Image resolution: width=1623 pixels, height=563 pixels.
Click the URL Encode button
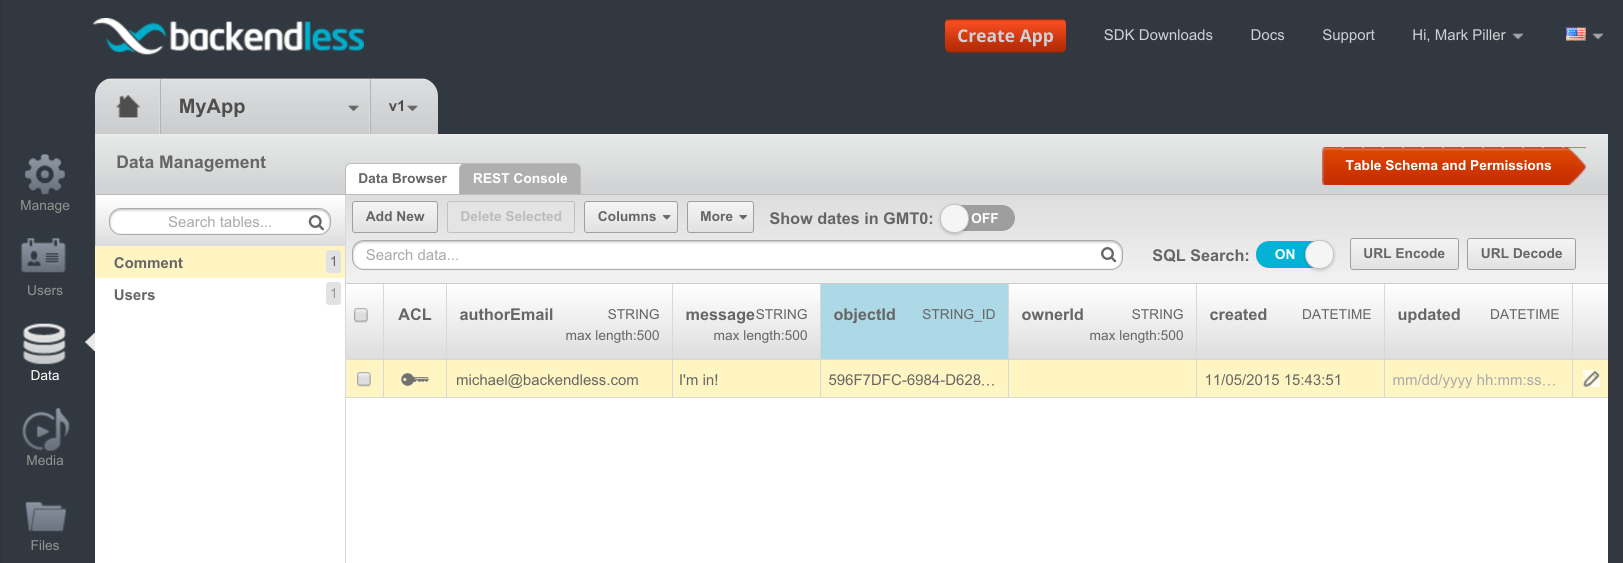[x=1404, y=254]
